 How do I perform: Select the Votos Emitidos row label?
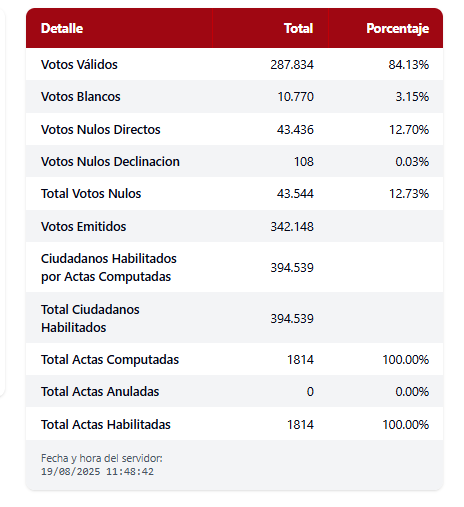[84, 227]
